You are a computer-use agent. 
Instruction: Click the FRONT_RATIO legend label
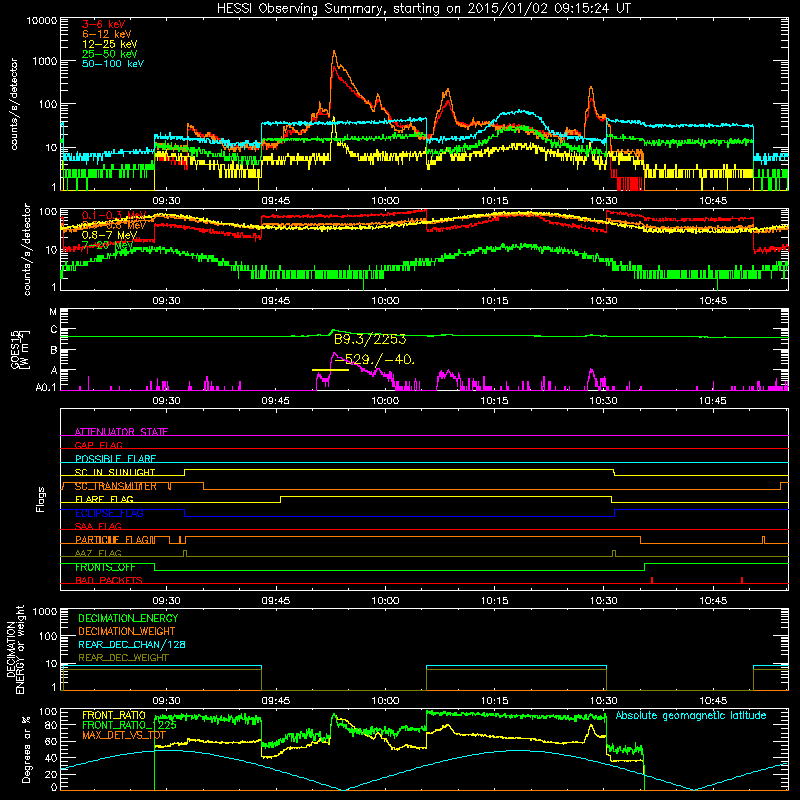click(x=114, y=715)
